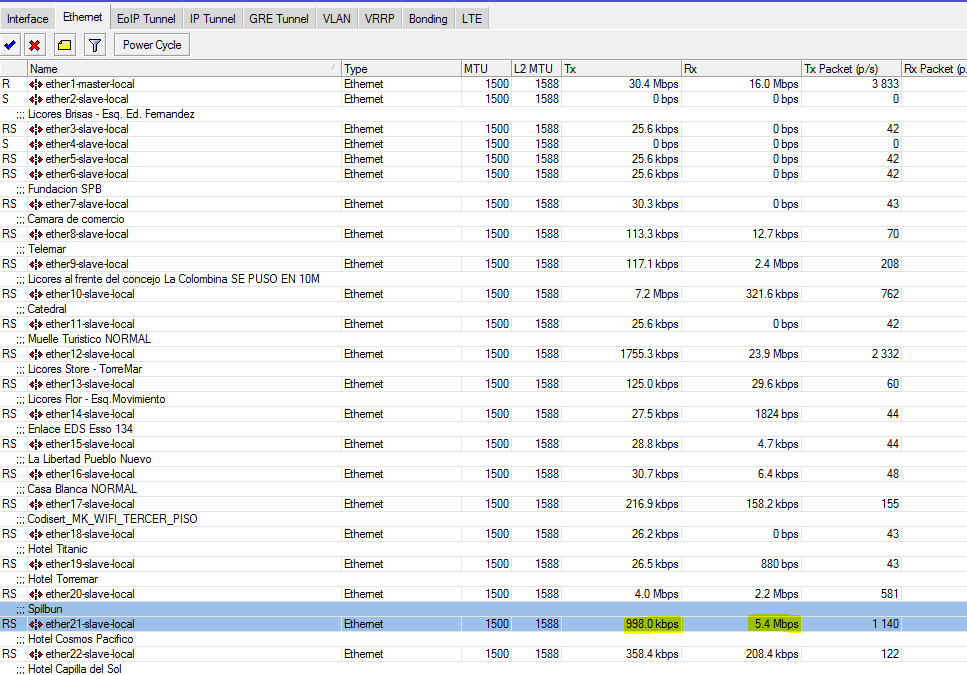This screenshot has width=967, height=675.
Task: Click the highlighted 5.4 Mbps Rx value
Action: coord(776,624)
